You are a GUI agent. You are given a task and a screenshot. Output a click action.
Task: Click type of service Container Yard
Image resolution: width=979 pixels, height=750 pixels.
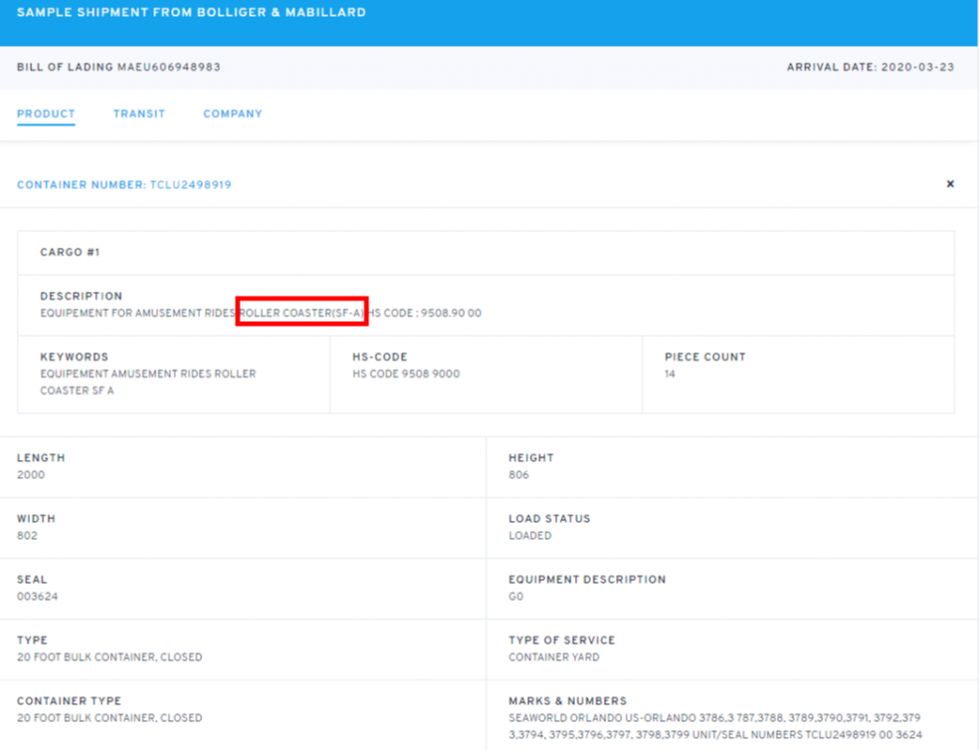(554, 657)
